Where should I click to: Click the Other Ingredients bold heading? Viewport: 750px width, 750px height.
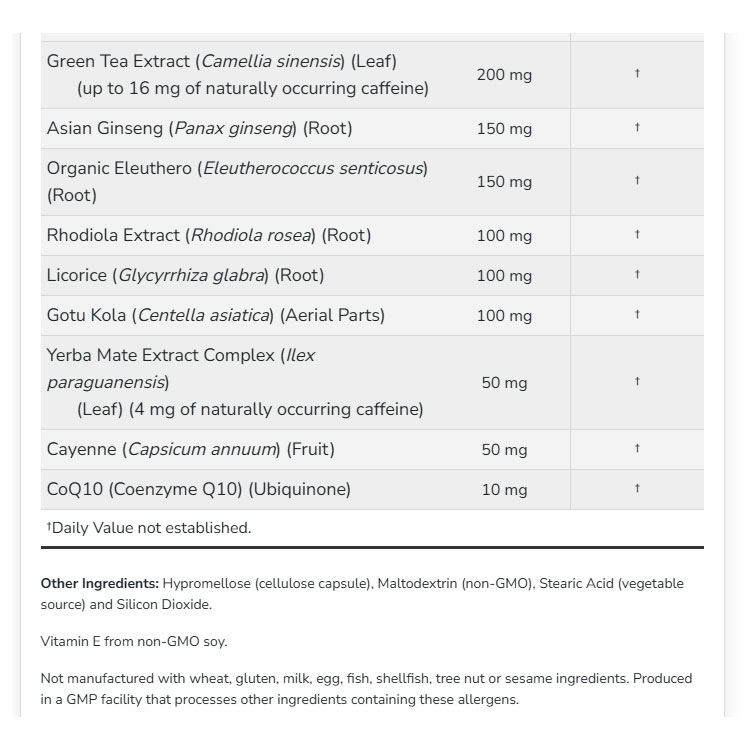pyautogui.click(x=99, y=584)
